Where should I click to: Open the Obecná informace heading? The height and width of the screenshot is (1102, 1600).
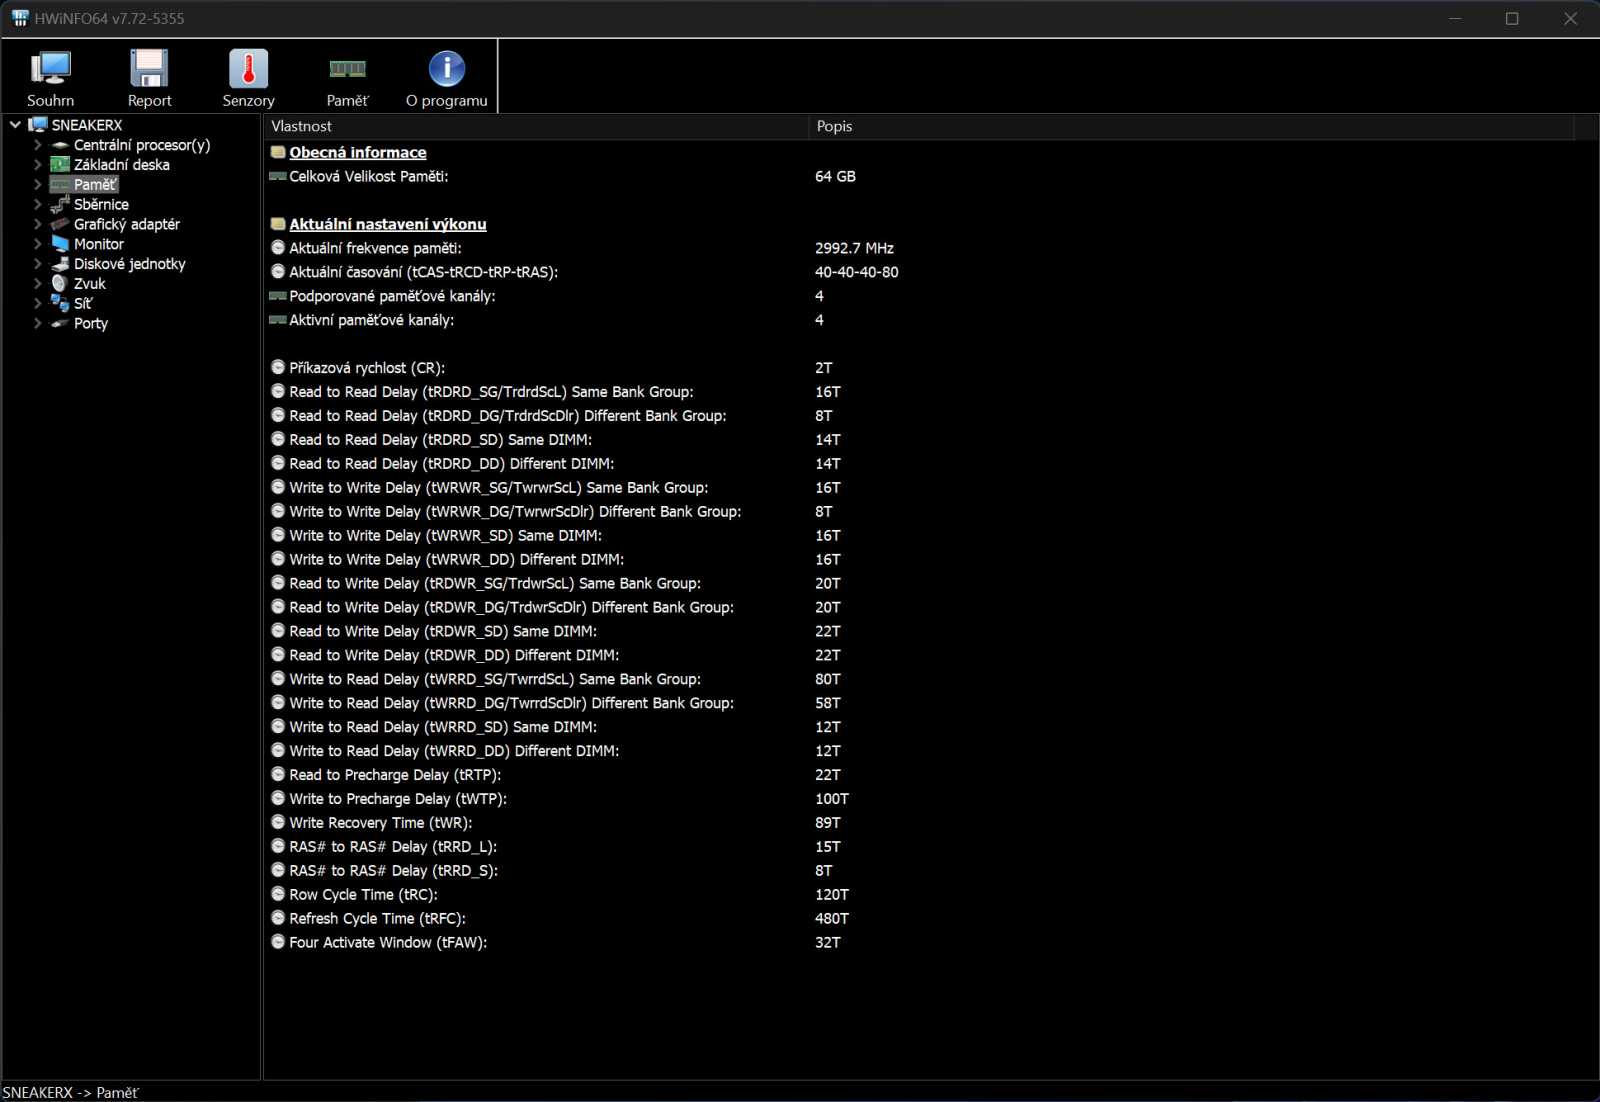(358, 153)
